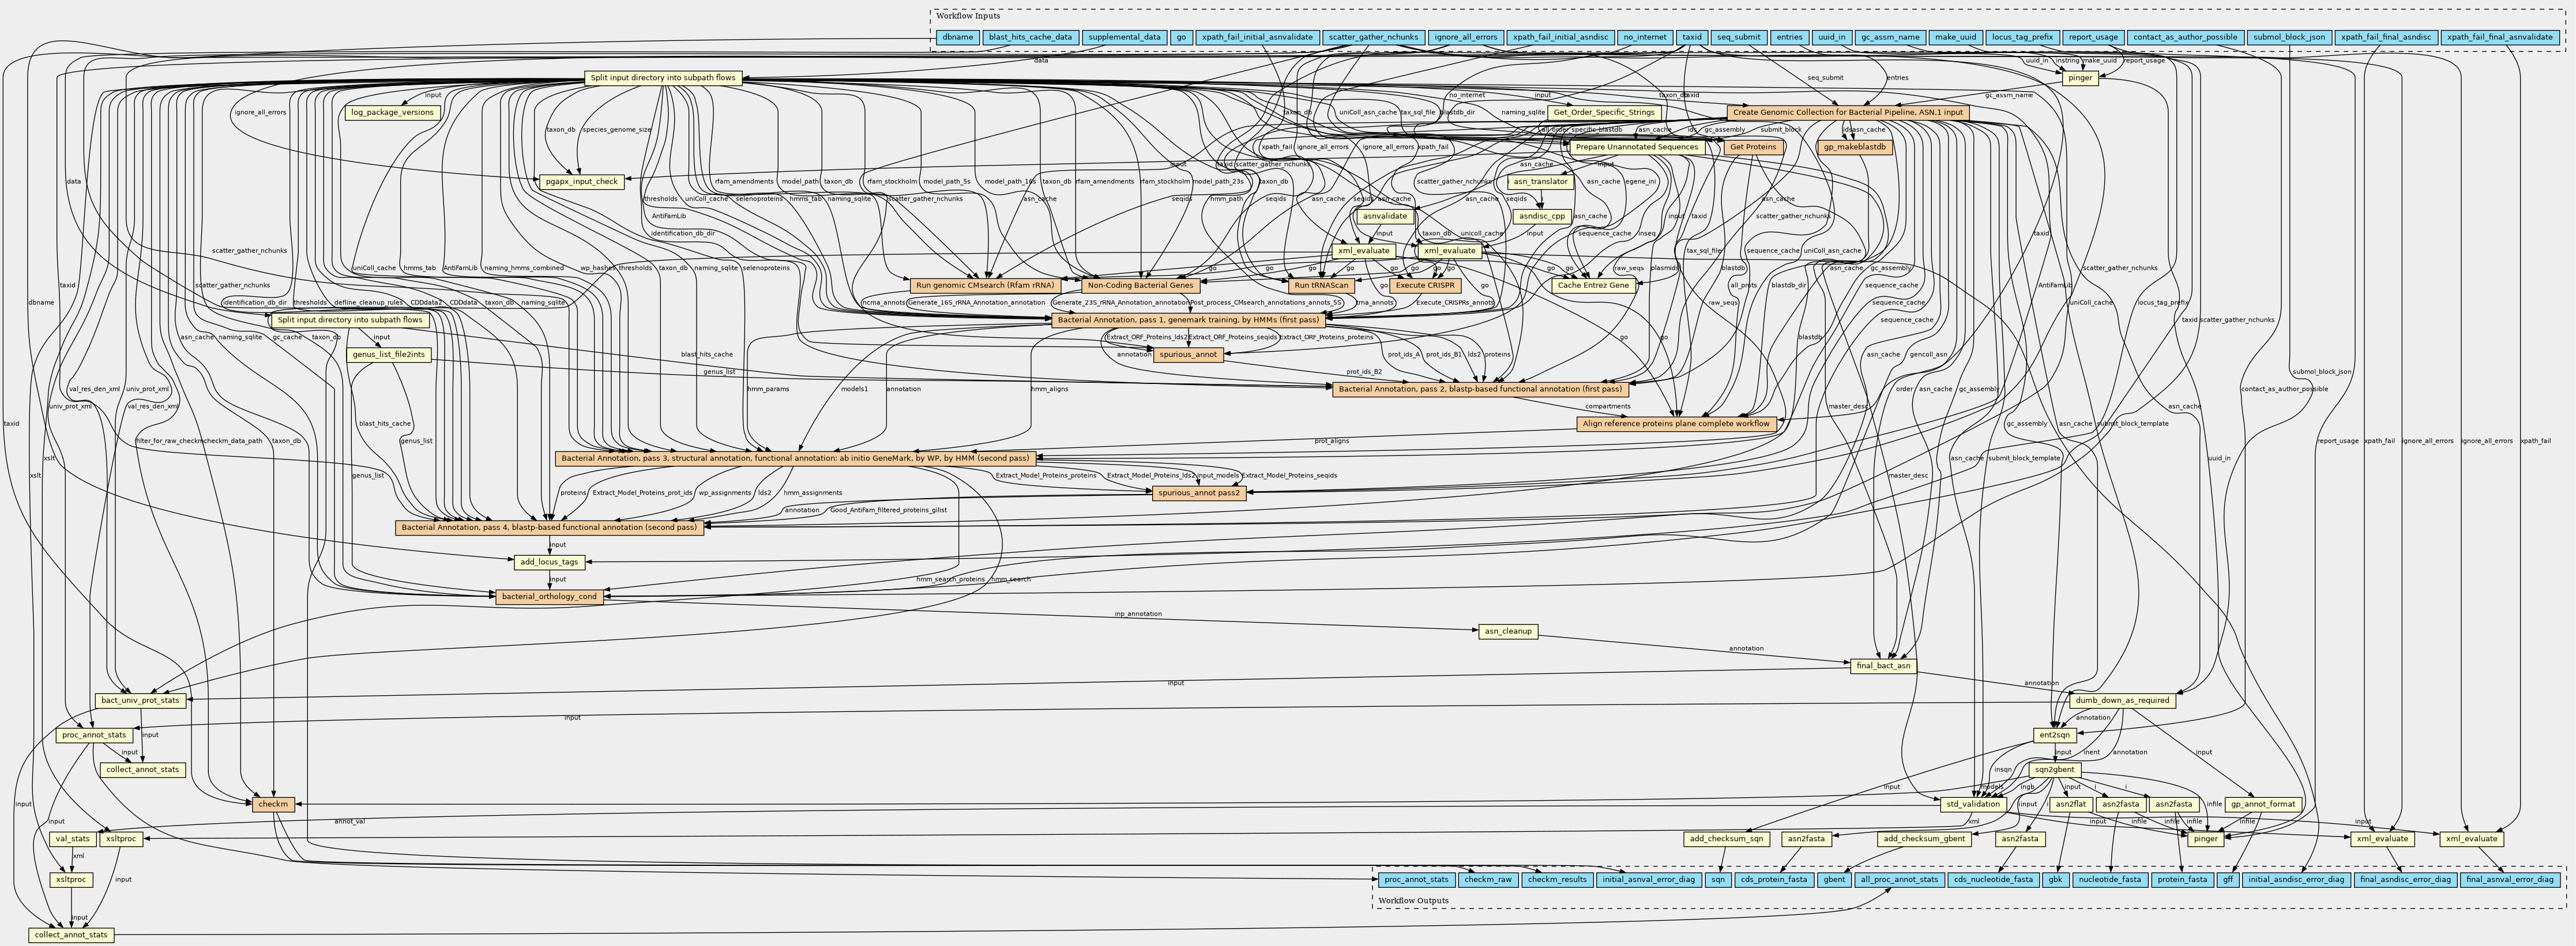Screen dimensions: 2576x946
Task: Click the bact_univ_prot_stats node
Action: (141, 700)
